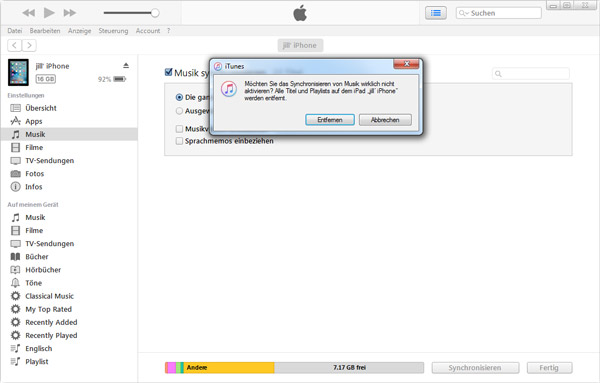Go back with the left arrow button
This screenshot has height=383, width=600.
click(15, 46)
